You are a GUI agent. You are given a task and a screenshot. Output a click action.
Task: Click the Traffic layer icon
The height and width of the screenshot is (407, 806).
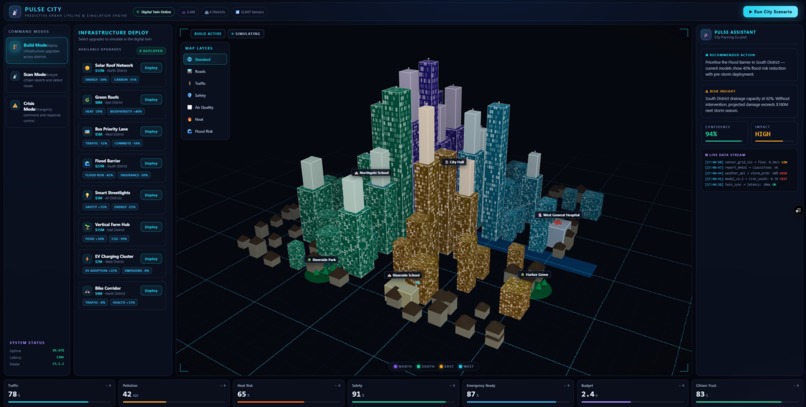click(x=190, y=83)
